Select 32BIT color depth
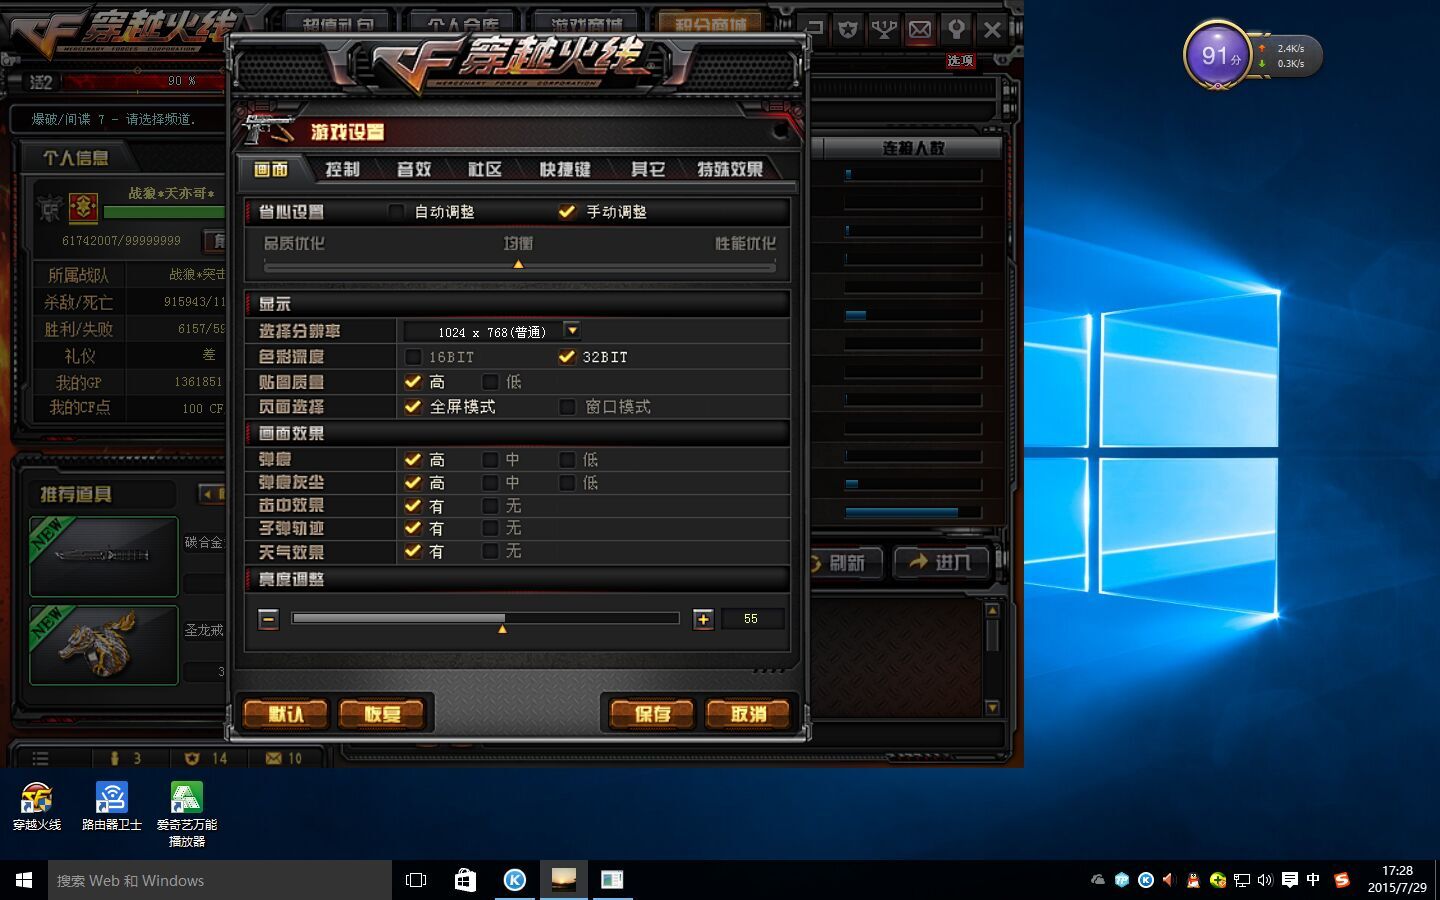This screenshot has width=1440, height=900. click(x=567, y=357)
